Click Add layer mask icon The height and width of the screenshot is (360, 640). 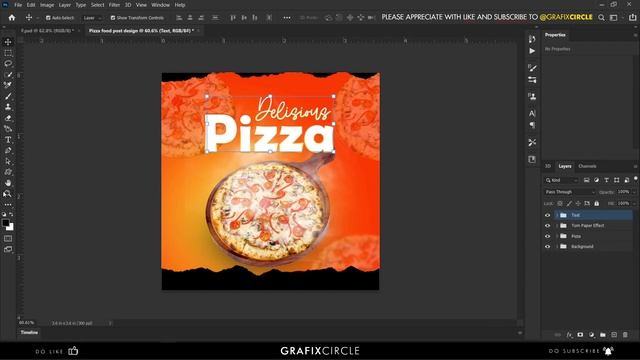(x=580, y=335)
